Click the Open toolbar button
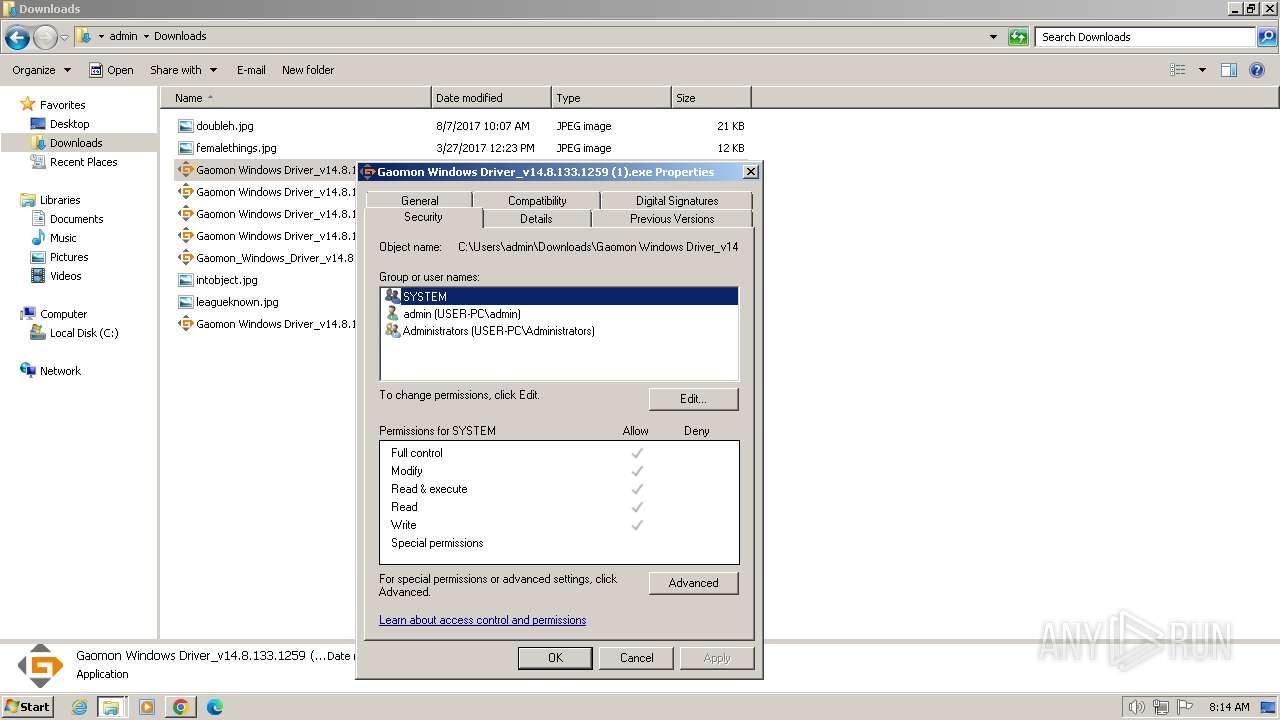The height and width of the screenshot is (720, 1280). click(111, 70)
